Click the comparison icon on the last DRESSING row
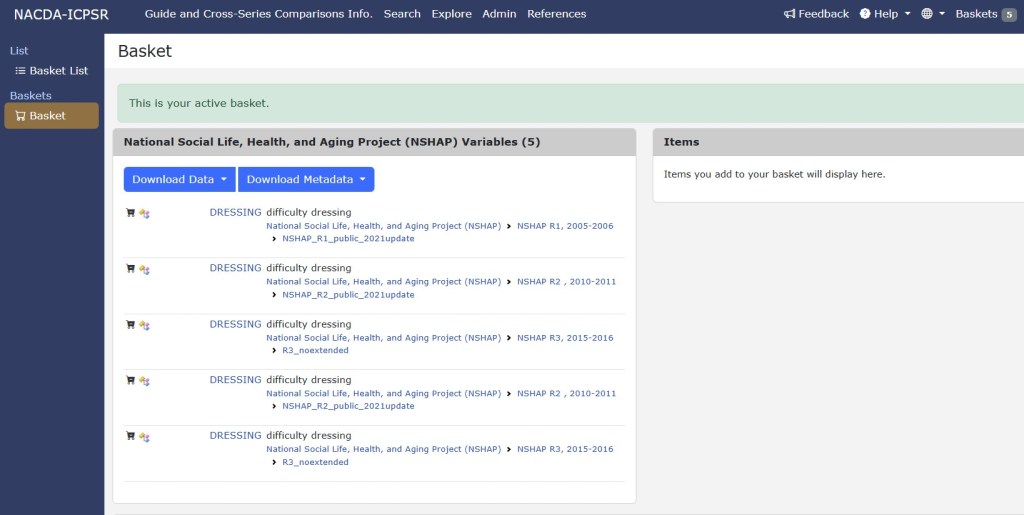This screenshot has height=515, width=1024. [x=144, y=437]
